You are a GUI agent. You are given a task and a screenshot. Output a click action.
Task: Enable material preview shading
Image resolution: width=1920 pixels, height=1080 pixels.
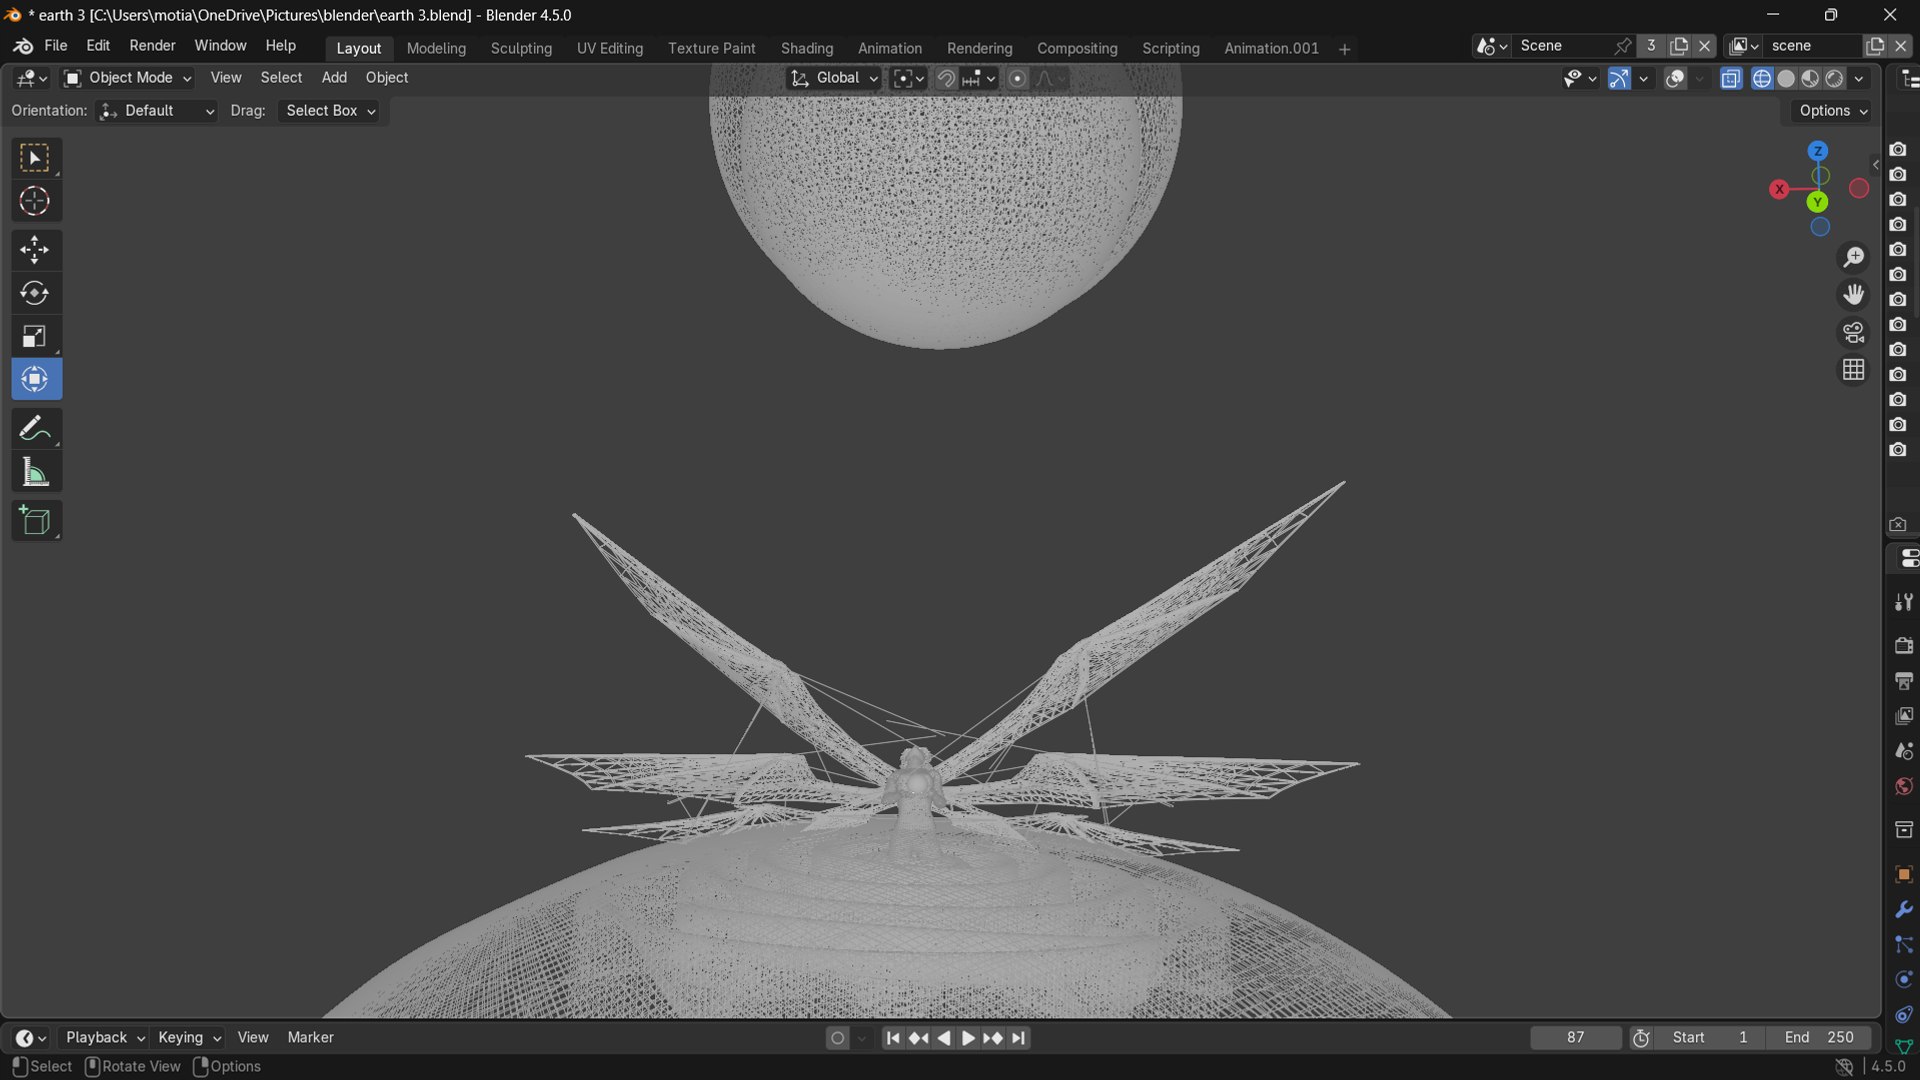point(1810,78)
